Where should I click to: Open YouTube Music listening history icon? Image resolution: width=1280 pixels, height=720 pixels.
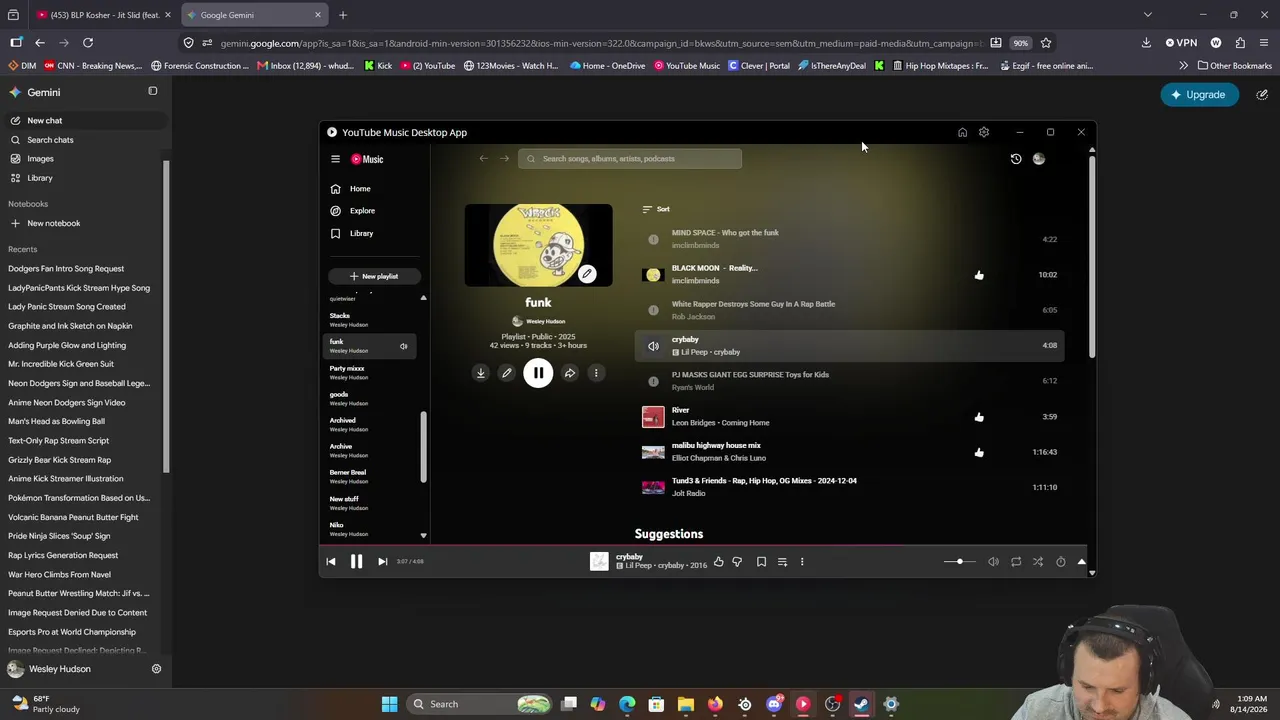pos(1016,159)
